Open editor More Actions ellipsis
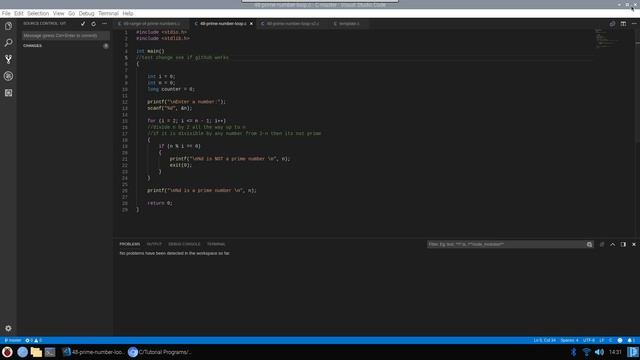Viewport: 640px width, 360px height. point(634,24)
